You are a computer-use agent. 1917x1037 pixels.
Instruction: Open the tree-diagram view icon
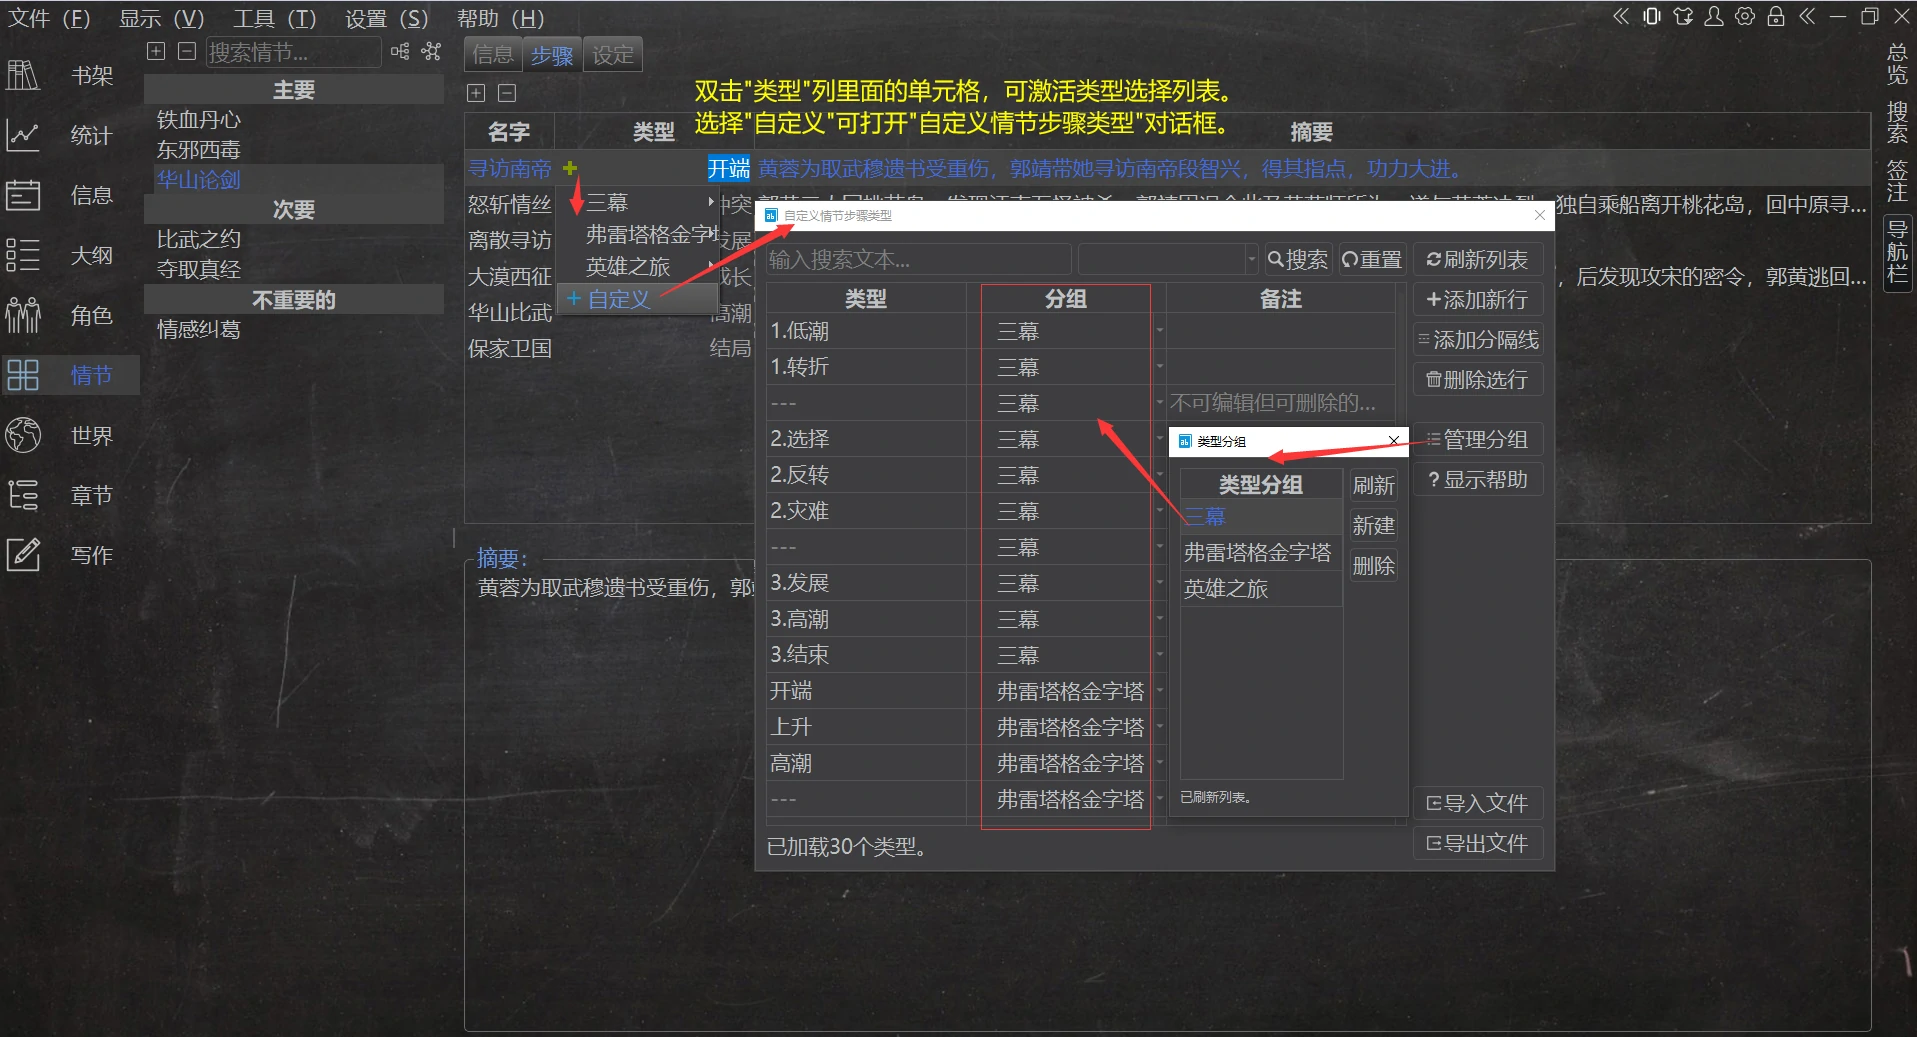(400, 51)
